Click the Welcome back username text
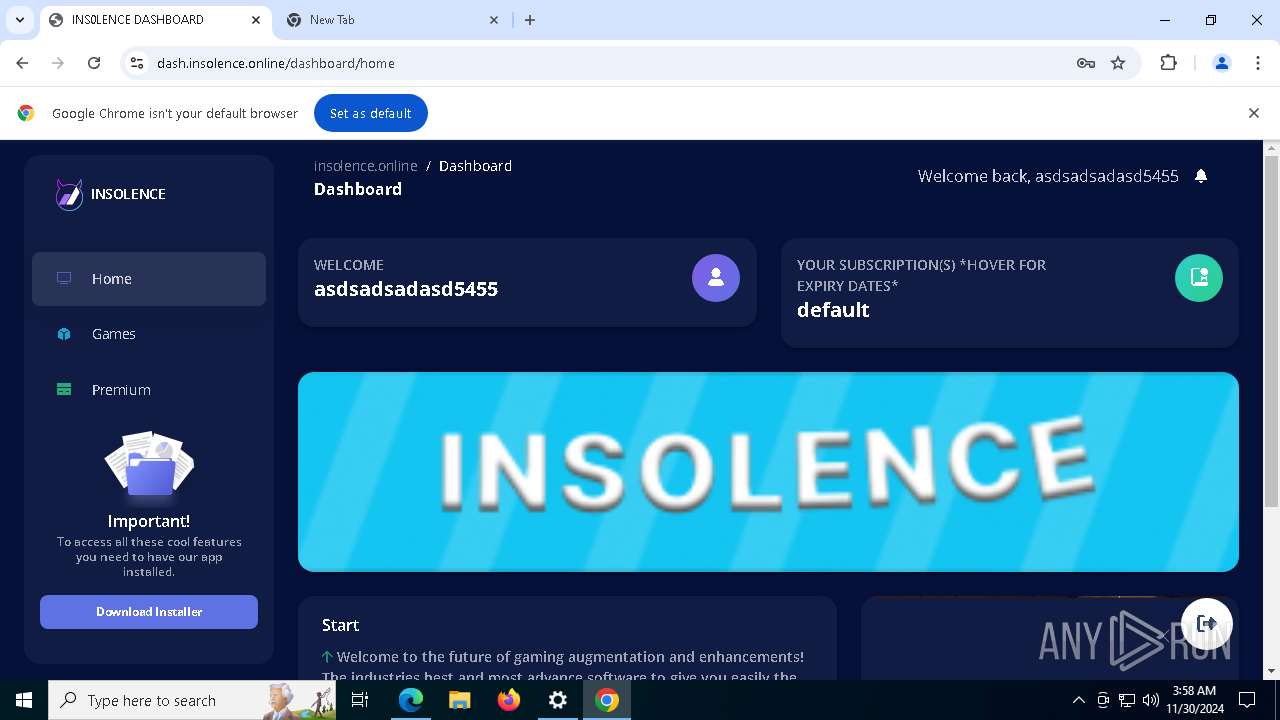 (x=1048, y=176)
